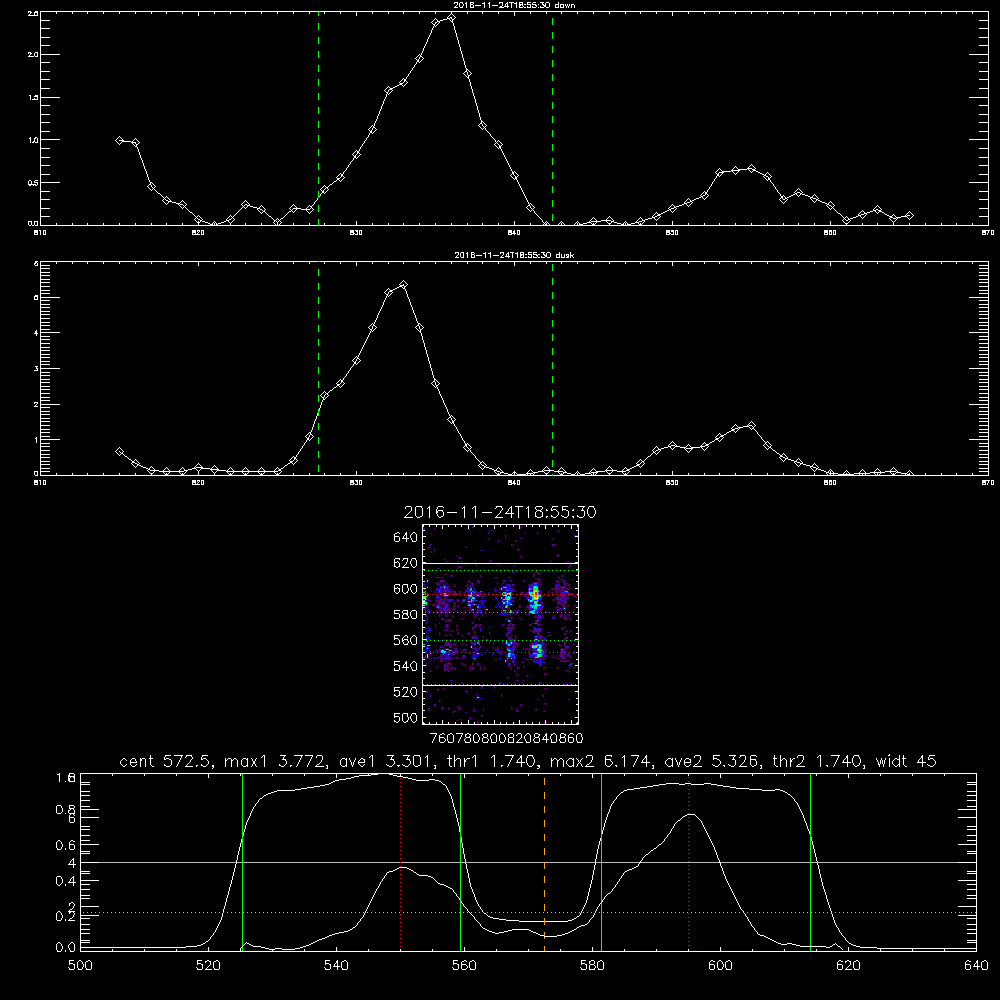Click the '560' y-axis label beside the image
The image size is (1000, 1000).
point(405,640)
